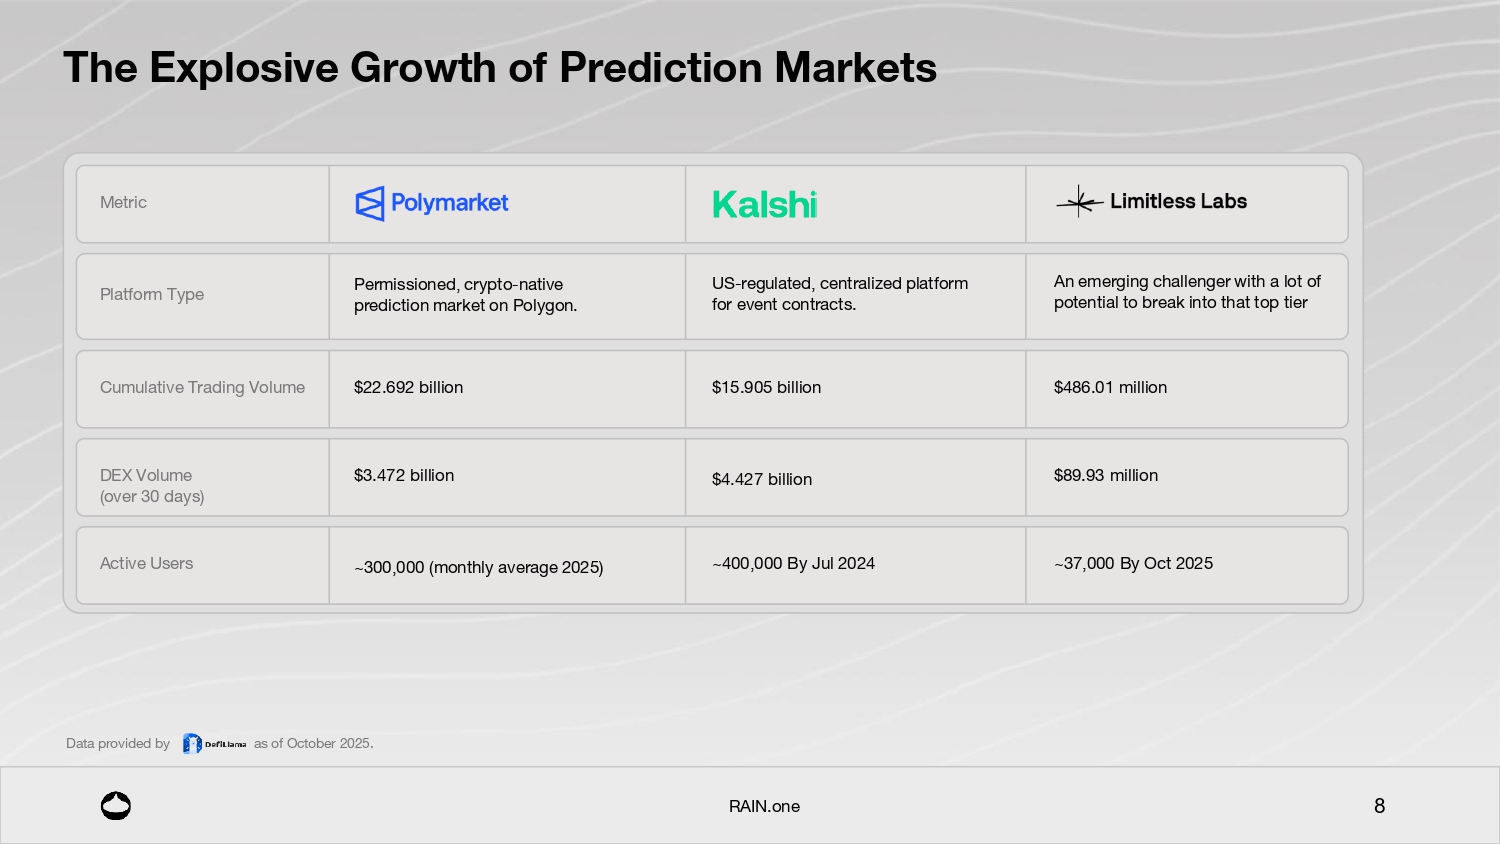Select the Limitless Labs heading text
Viewport: 1500px width, 844px height.
[1178, 202]
